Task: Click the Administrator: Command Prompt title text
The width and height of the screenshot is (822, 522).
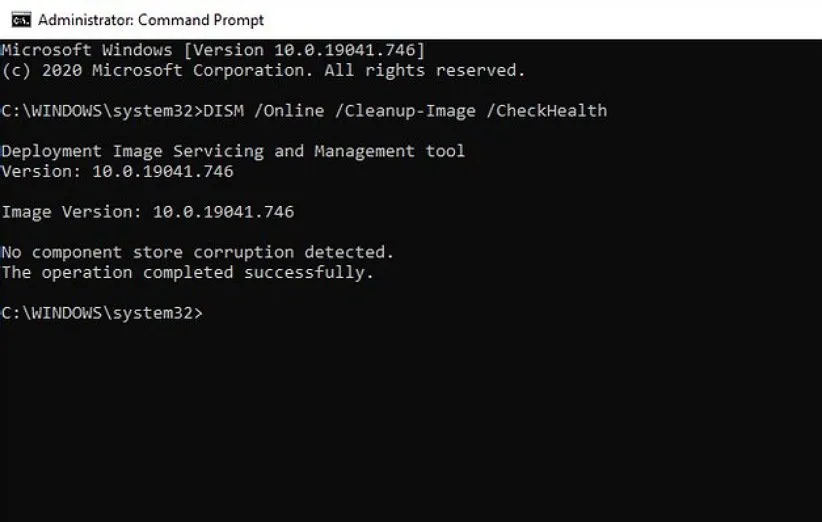Action: (150, 19)
